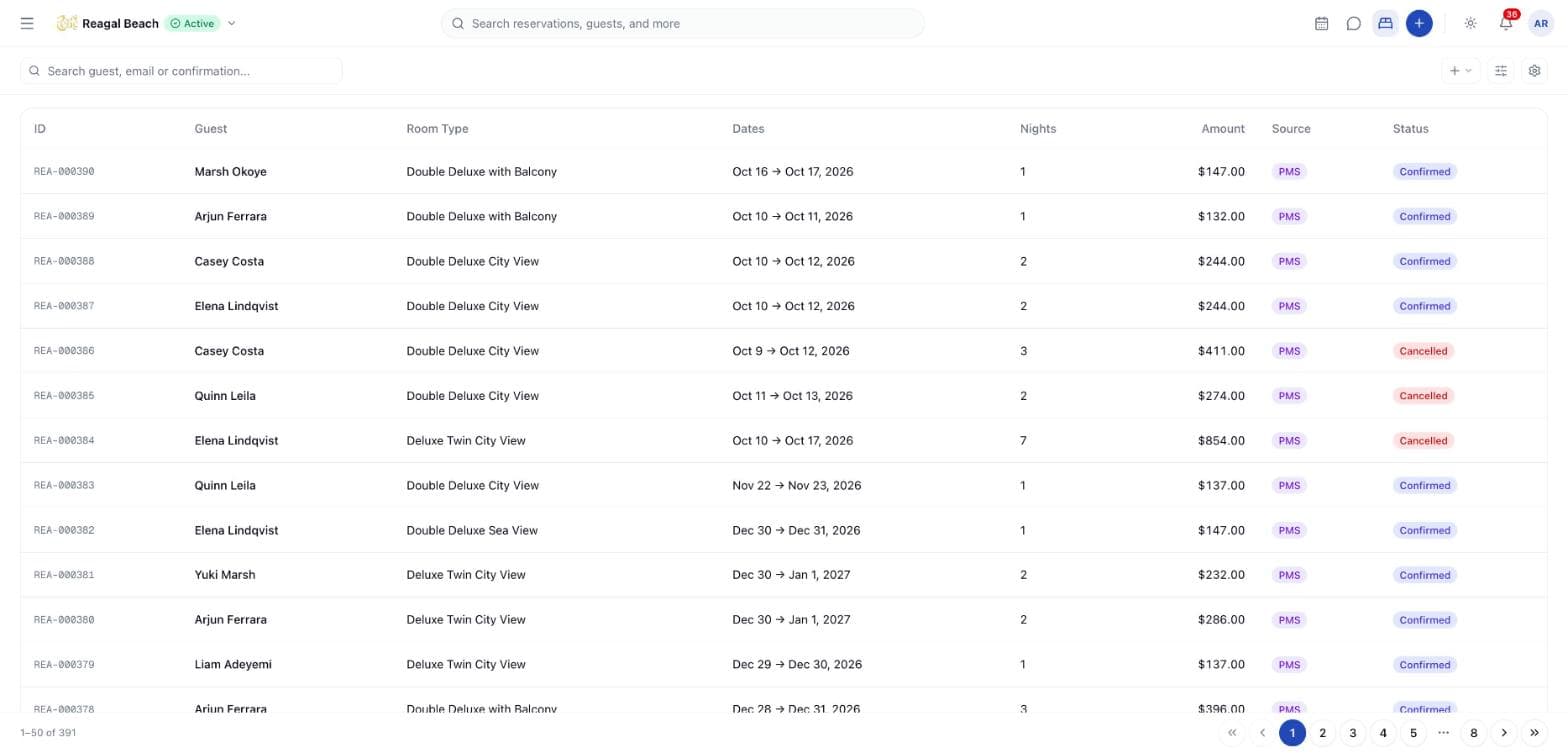Sort by the Dates column header
Image resolution: width=1568 pixels, height=753 pixels.
point(748,129)
